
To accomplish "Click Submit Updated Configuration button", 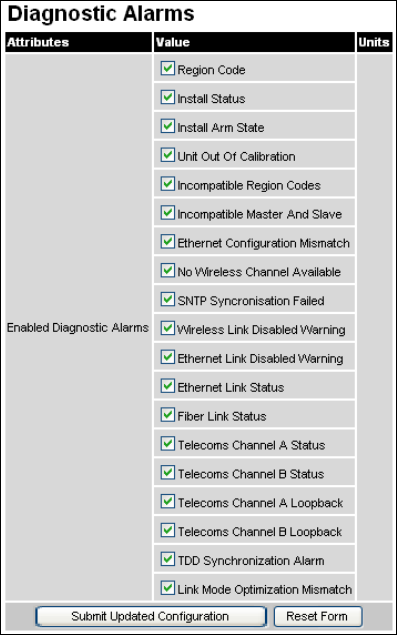I will 150,616.
